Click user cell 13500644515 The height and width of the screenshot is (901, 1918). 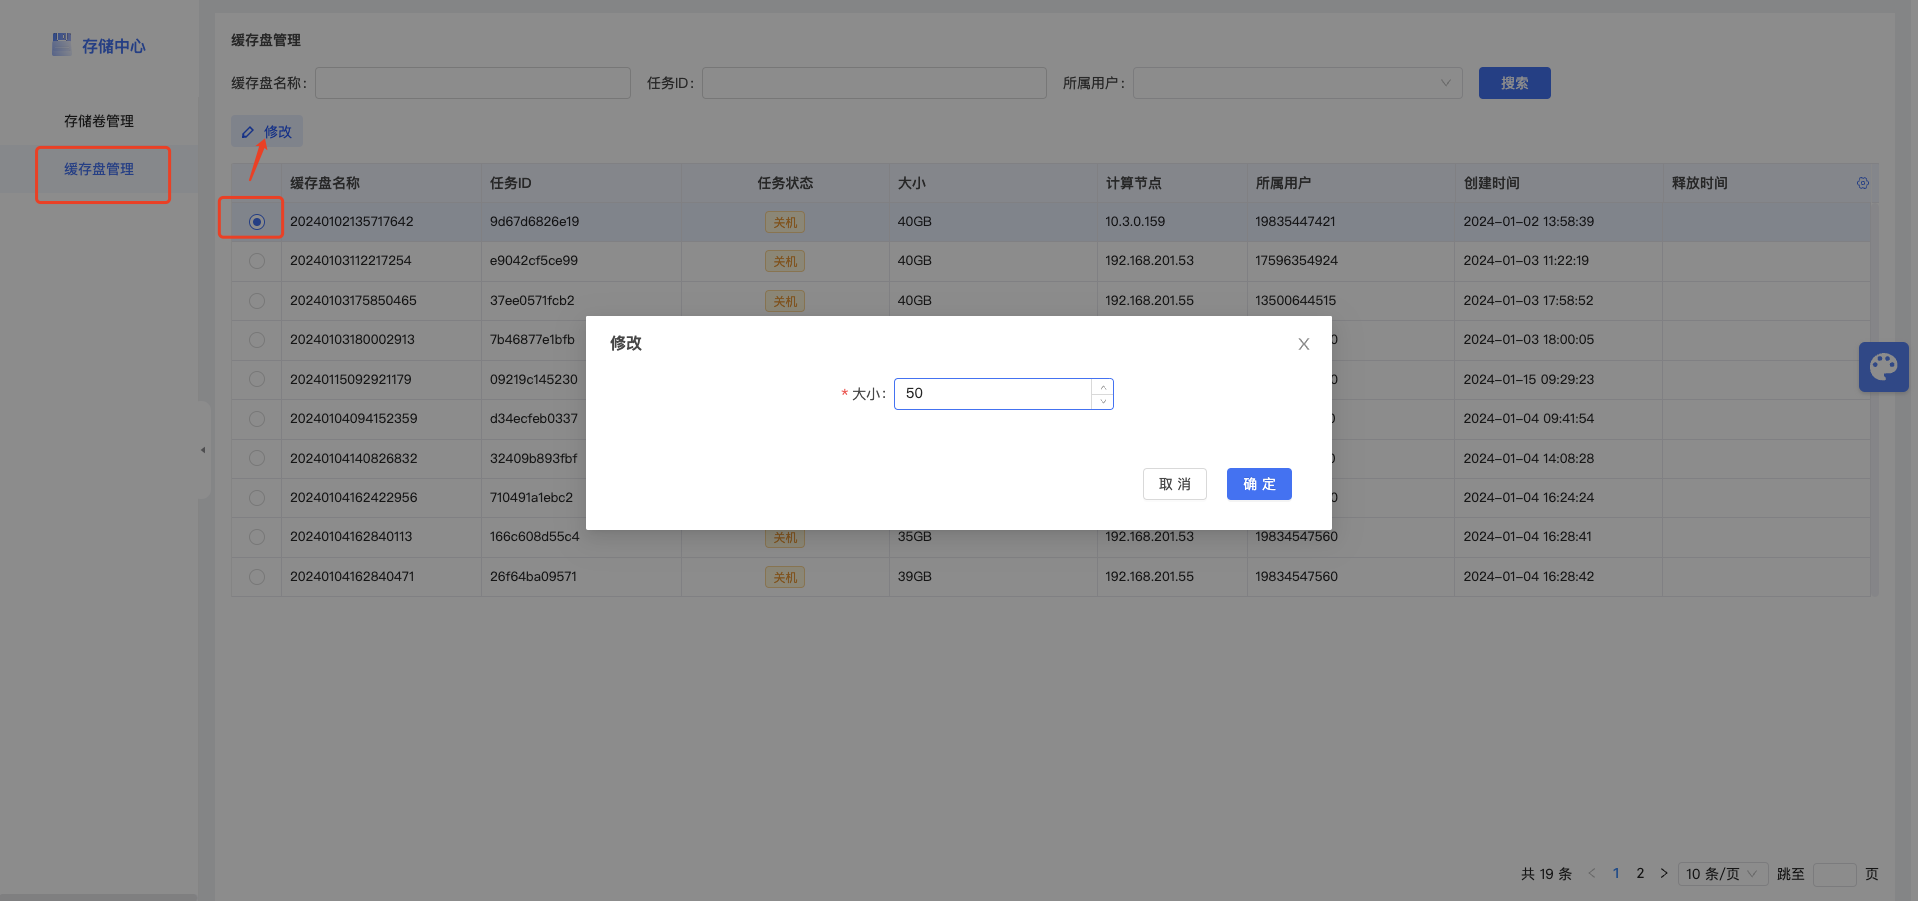1295,300
